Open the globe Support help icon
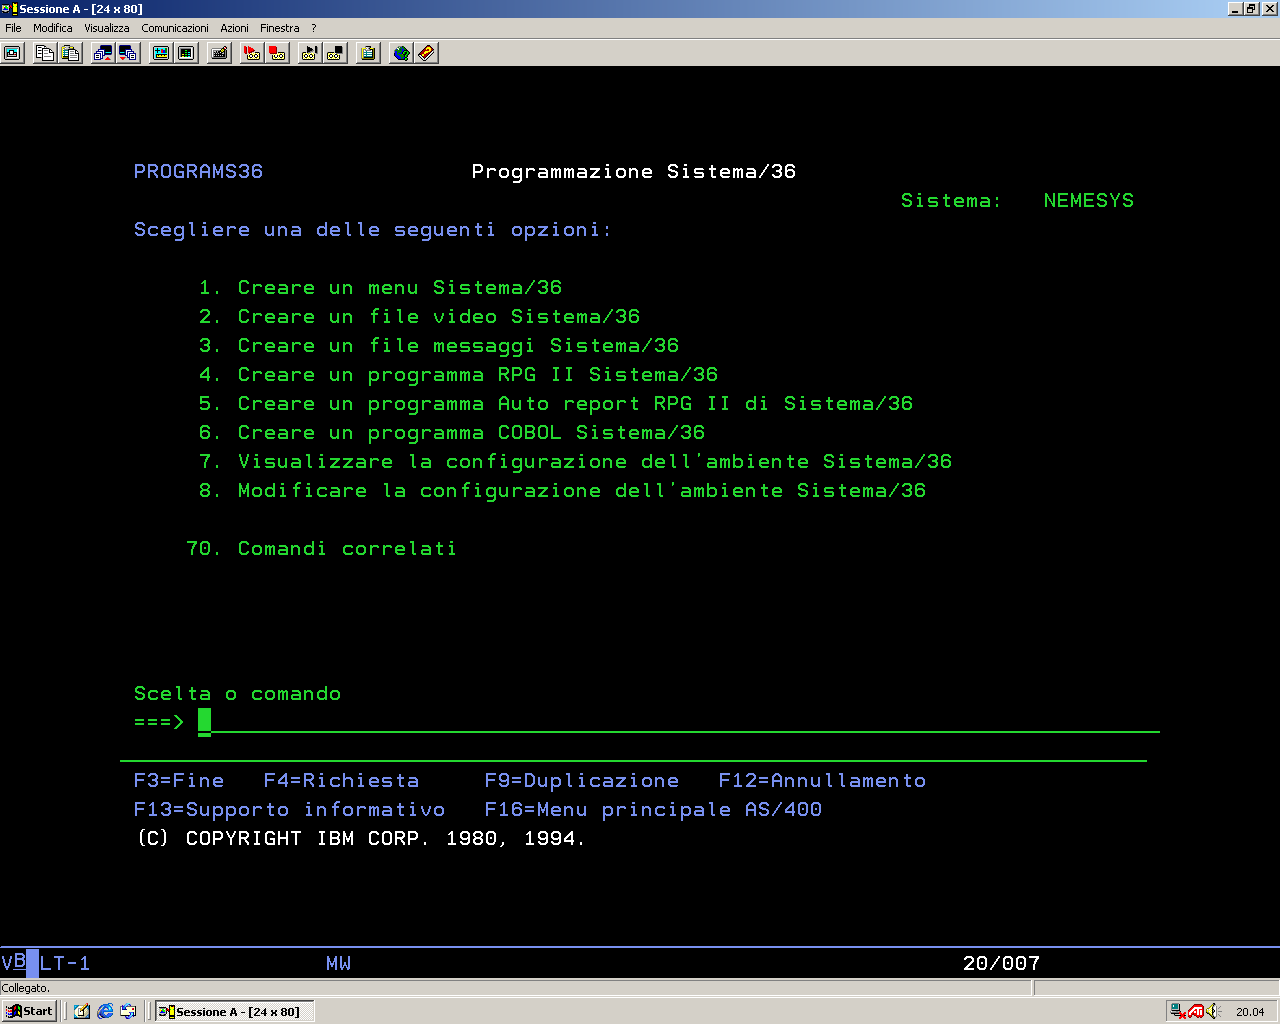The width and height of the screenshot is (1280, 1024). pos(401,53)
